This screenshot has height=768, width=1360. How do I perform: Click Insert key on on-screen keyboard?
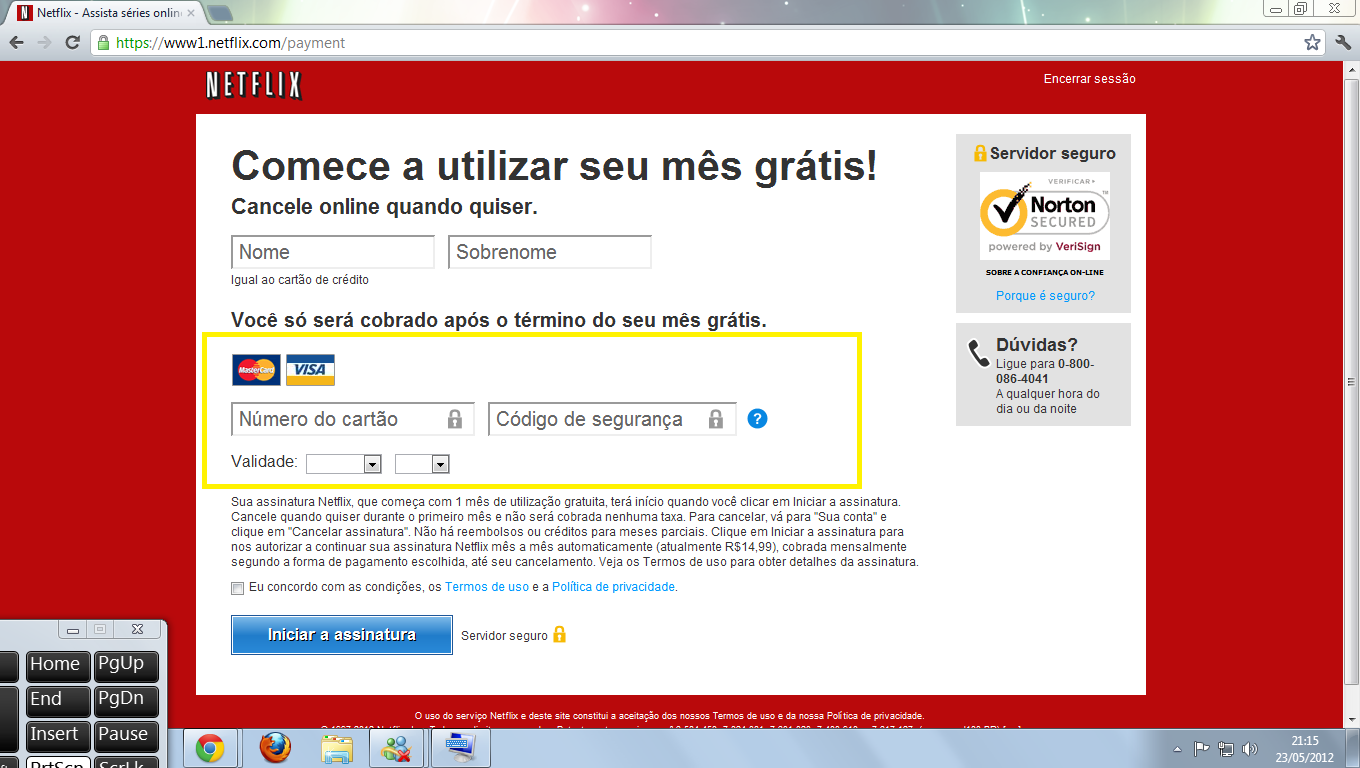coord(58,736)
